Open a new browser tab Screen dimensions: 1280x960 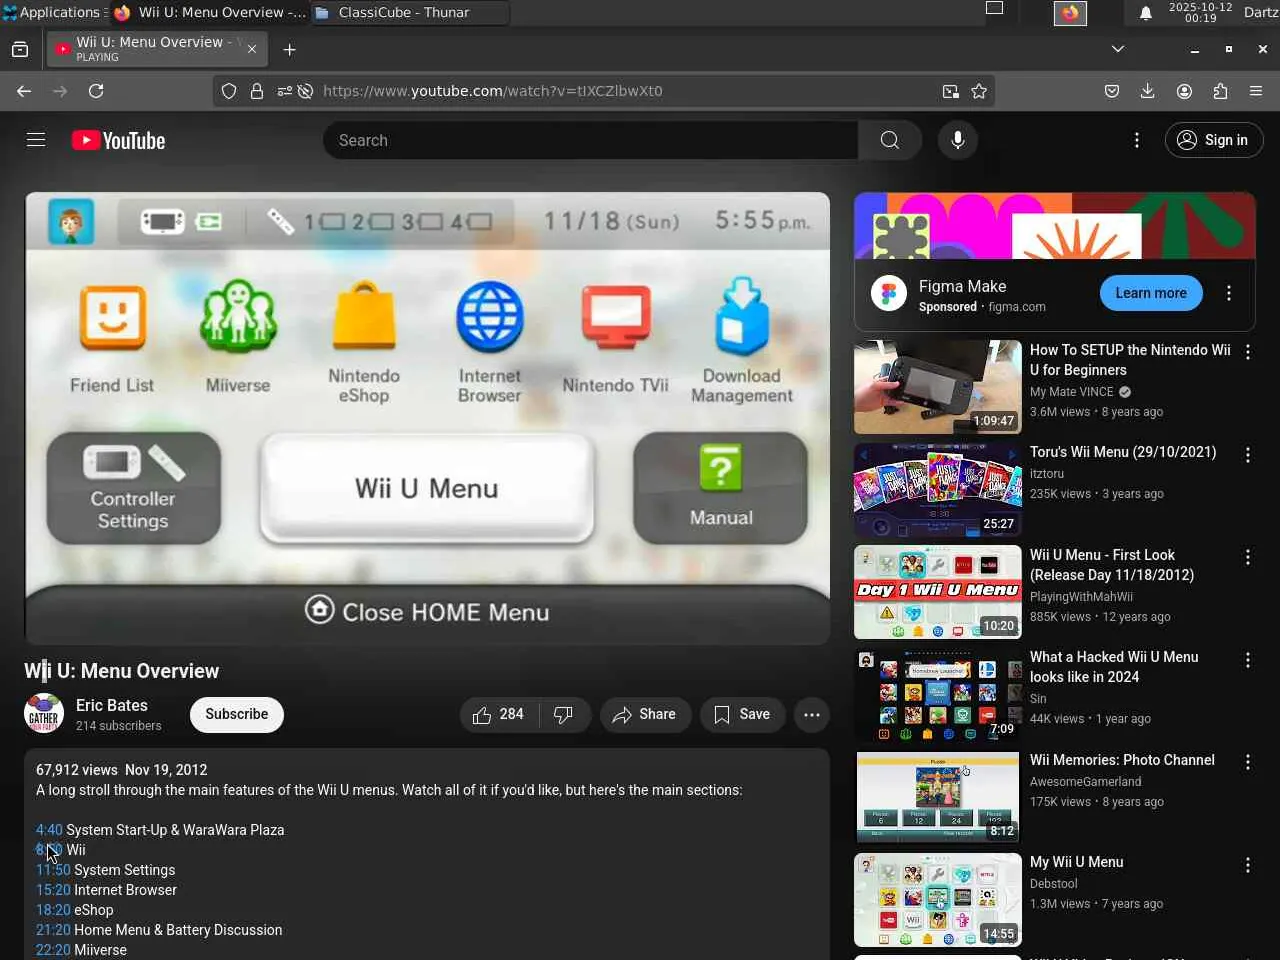[289, 49]
